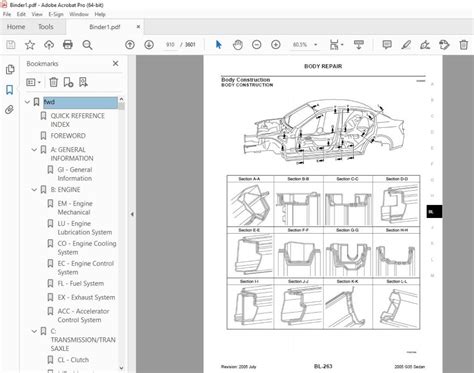Open the E-Sign menu

click(x=56, y=14)
